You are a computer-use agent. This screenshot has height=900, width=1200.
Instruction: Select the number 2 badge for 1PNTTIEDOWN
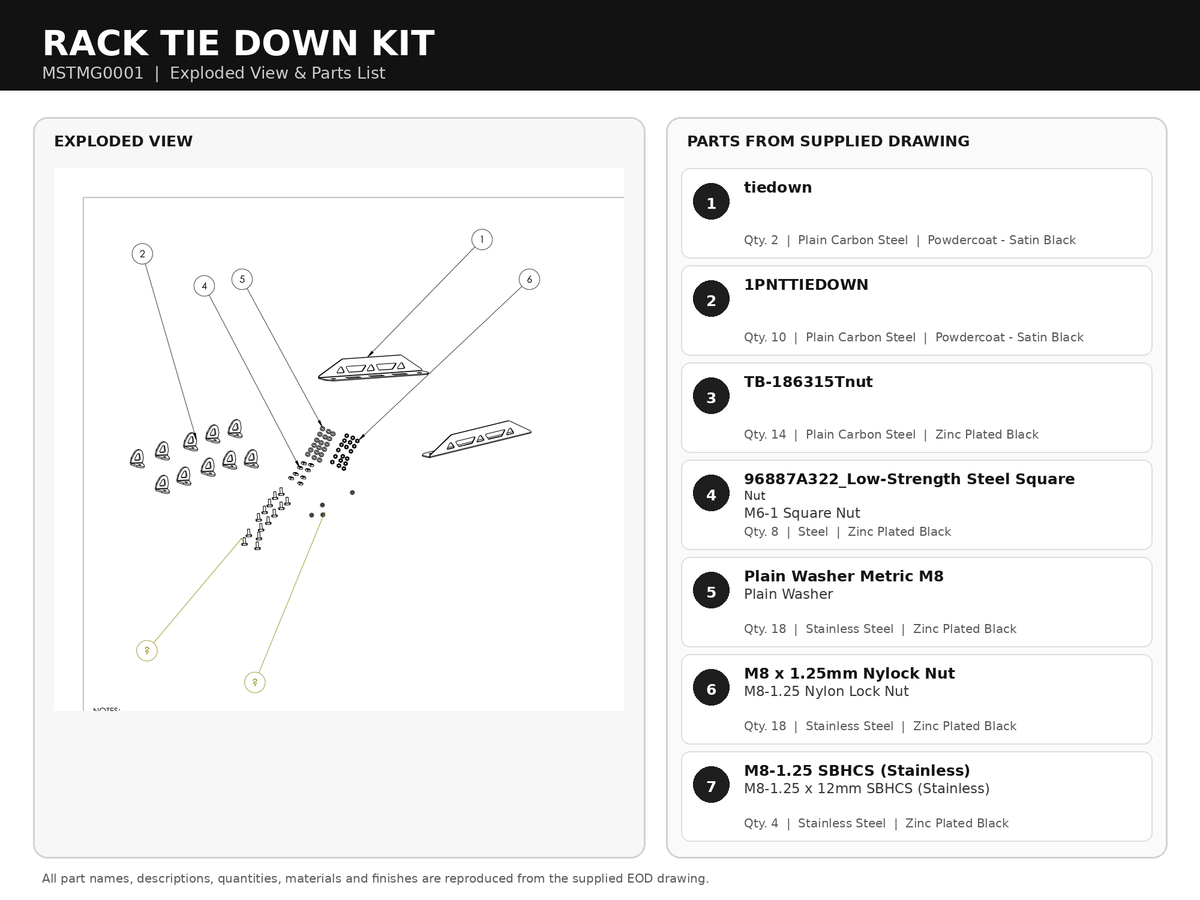pos(711,300)
